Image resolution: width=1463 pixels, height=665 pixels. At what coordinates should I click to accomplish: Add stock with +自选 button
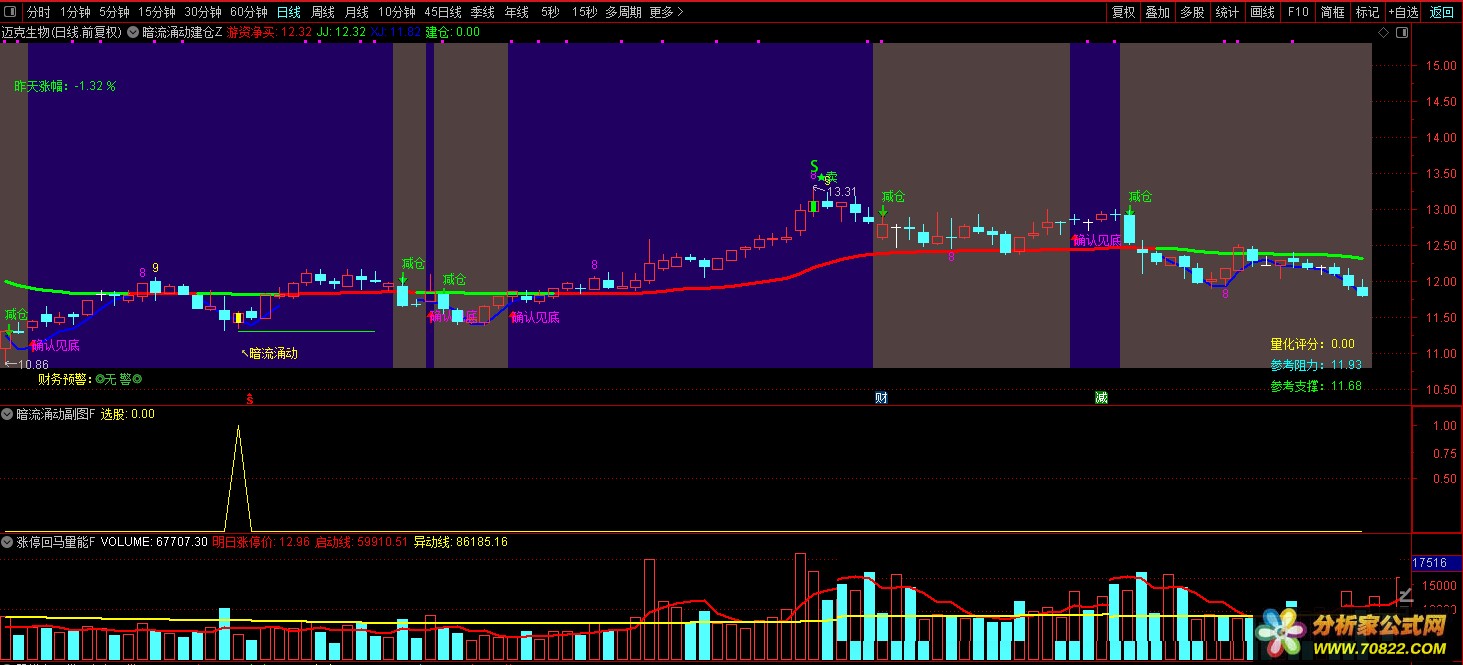coord(1403,12)
